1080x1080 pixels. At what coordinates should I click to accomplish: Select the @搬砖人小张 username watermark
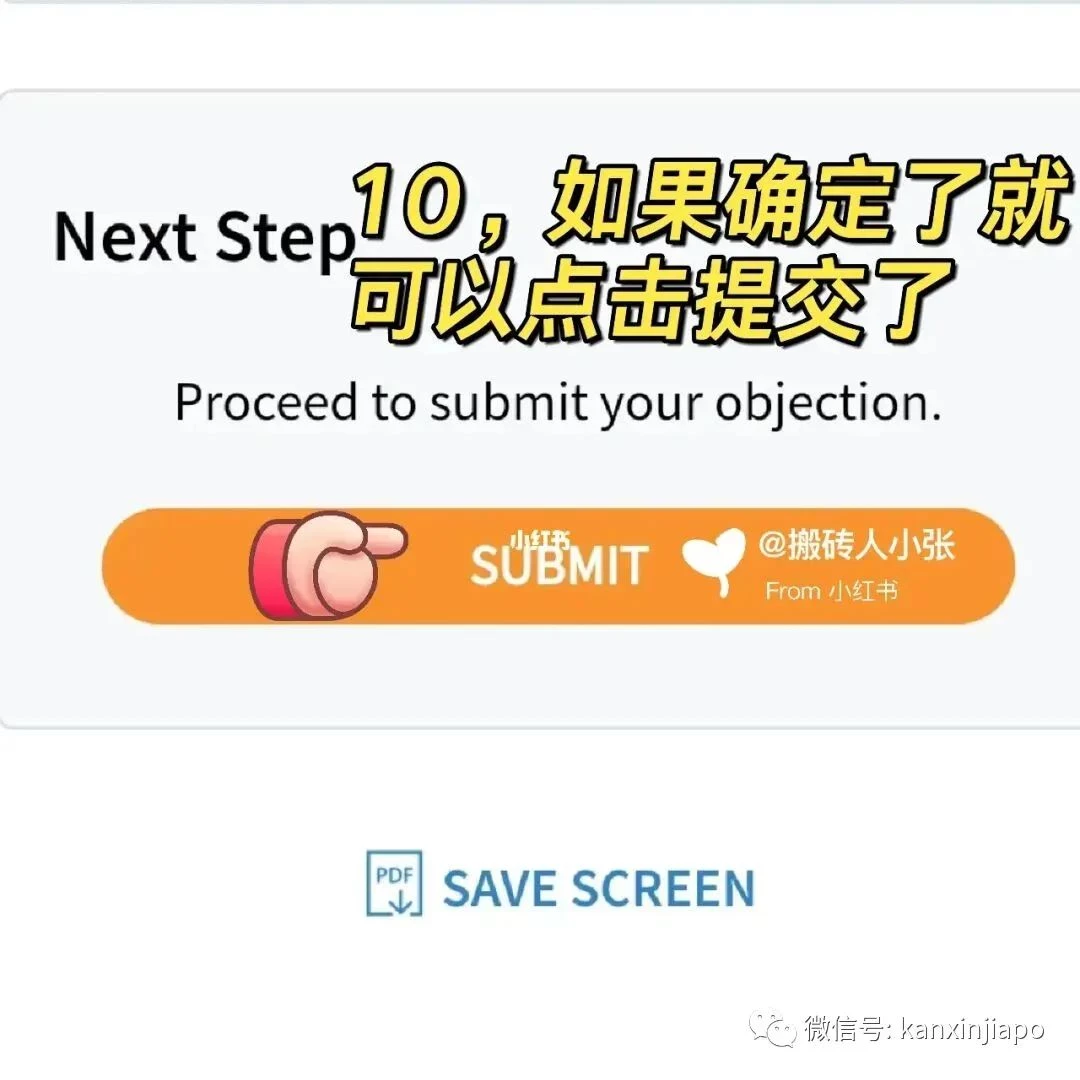(856, 545)
